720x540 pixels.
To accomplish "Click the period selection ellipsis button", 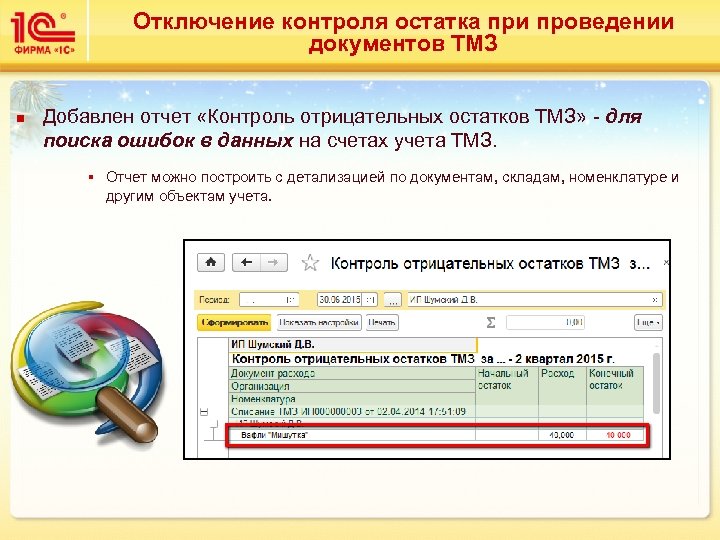I will click(392, 300).
